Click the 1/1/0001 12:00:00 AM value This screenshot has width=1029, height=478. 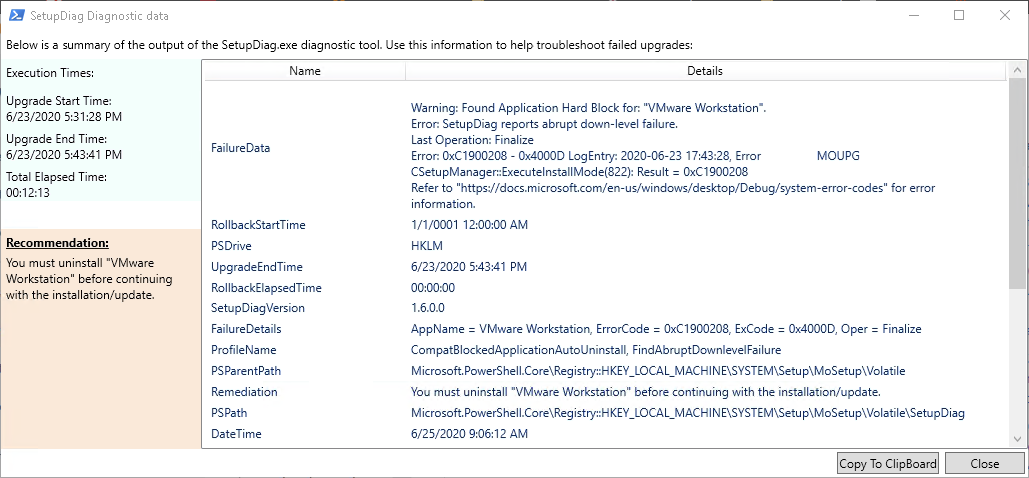coord(469,225)
